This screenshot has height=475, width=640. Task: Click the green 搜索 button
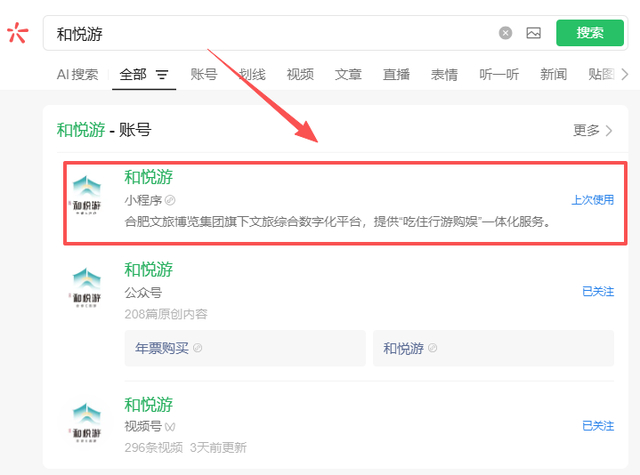[589, 33]
